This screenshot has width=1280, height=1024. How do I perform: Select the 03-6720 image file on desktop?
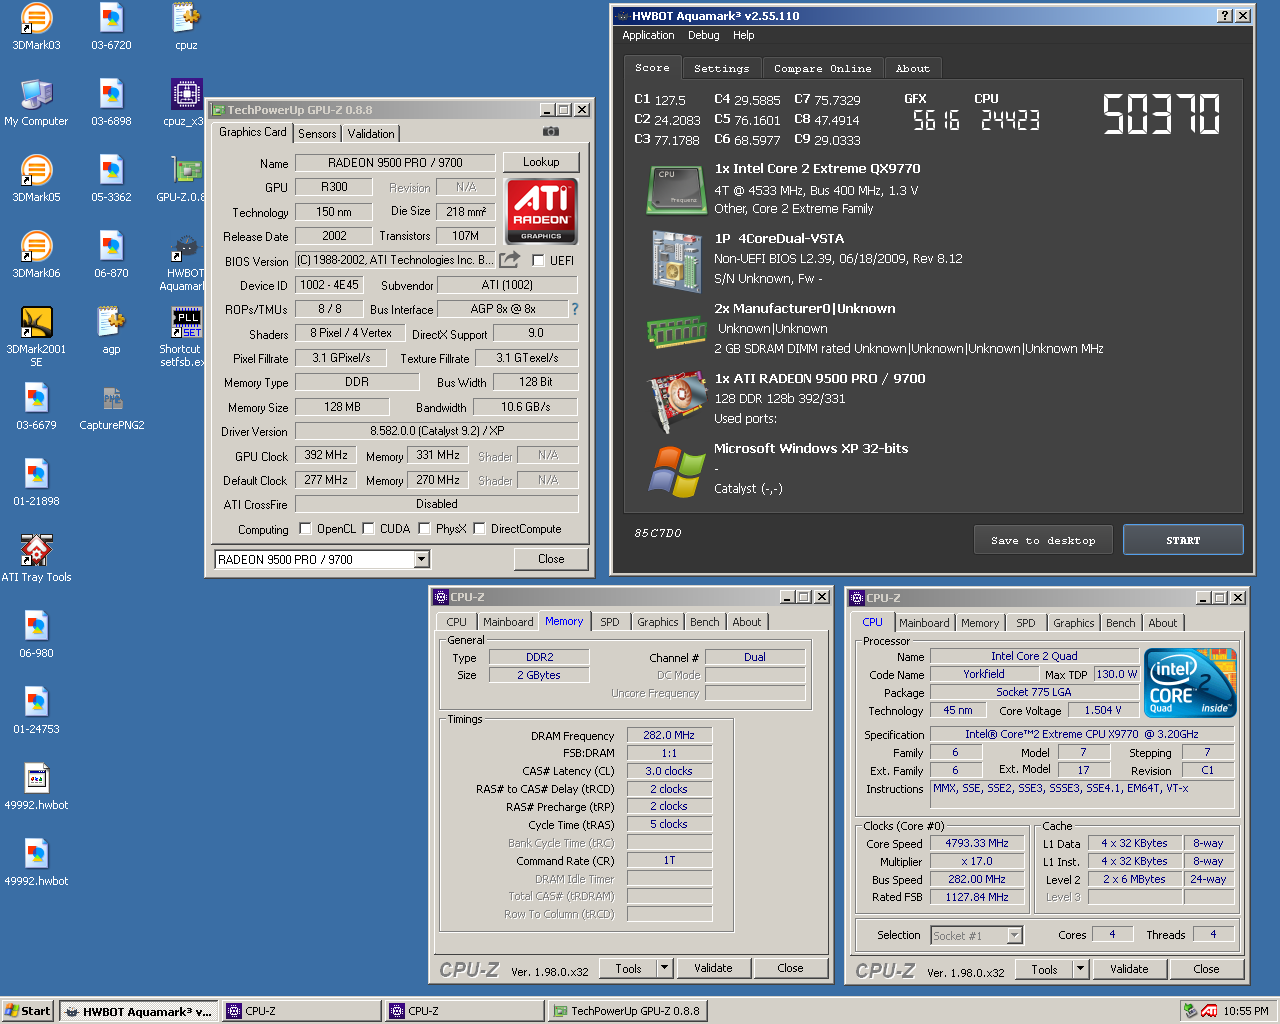[111, 27]
